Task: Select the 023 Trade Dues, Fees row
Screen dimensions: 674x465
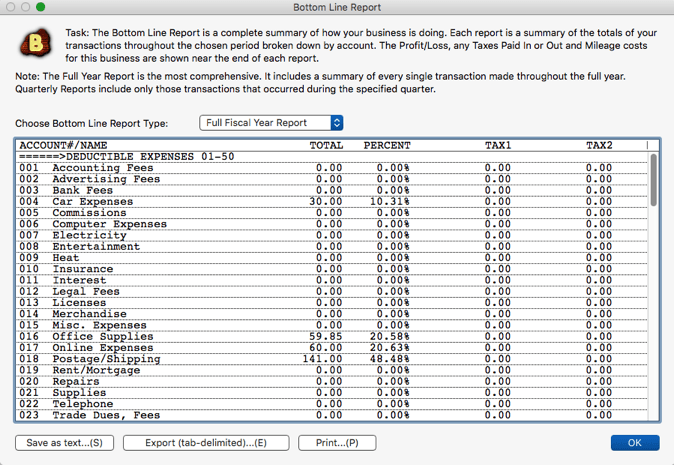Action: 332,415
